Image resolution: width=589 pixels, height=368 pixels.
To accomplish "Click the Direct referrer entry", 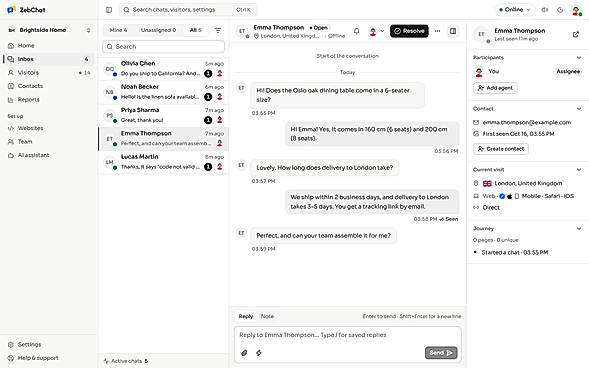I will [491, 207].
